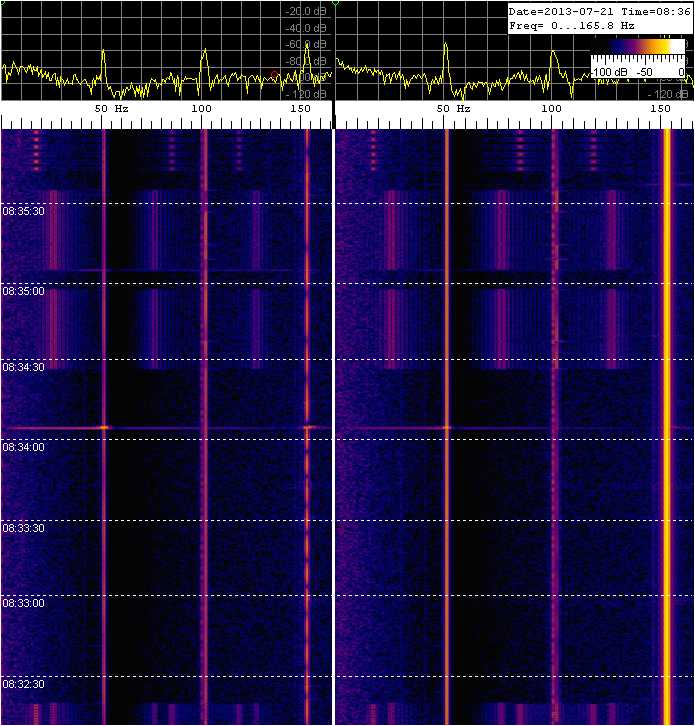
Task: Click the bright yellow 150 Hz line in right waterfall
Action: coord(667,400)
